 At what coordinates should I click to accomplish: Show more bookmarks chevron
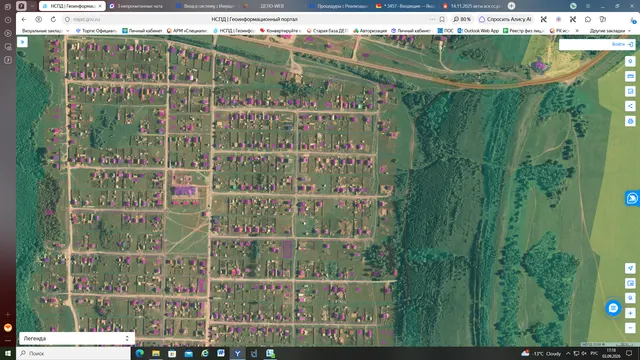[577, 31]
